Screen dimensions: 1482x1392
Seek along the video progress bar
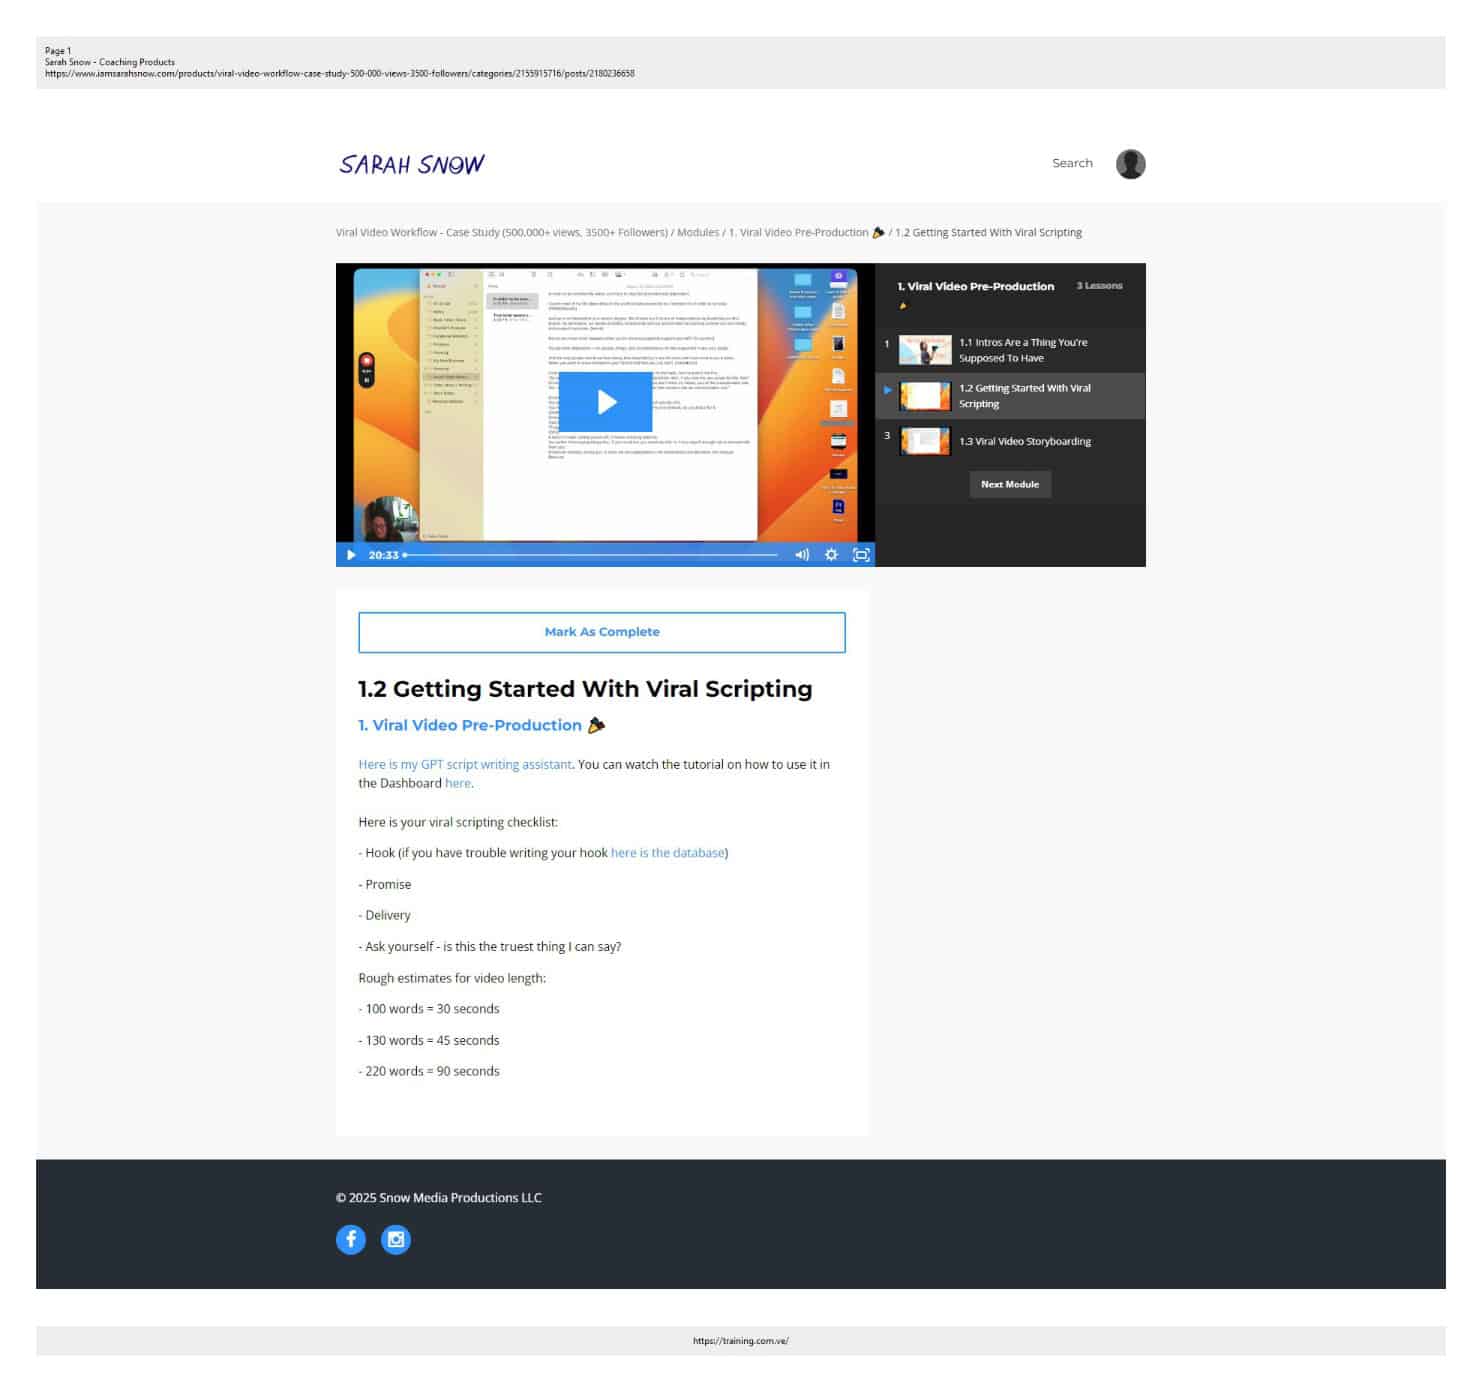[590, 555]
